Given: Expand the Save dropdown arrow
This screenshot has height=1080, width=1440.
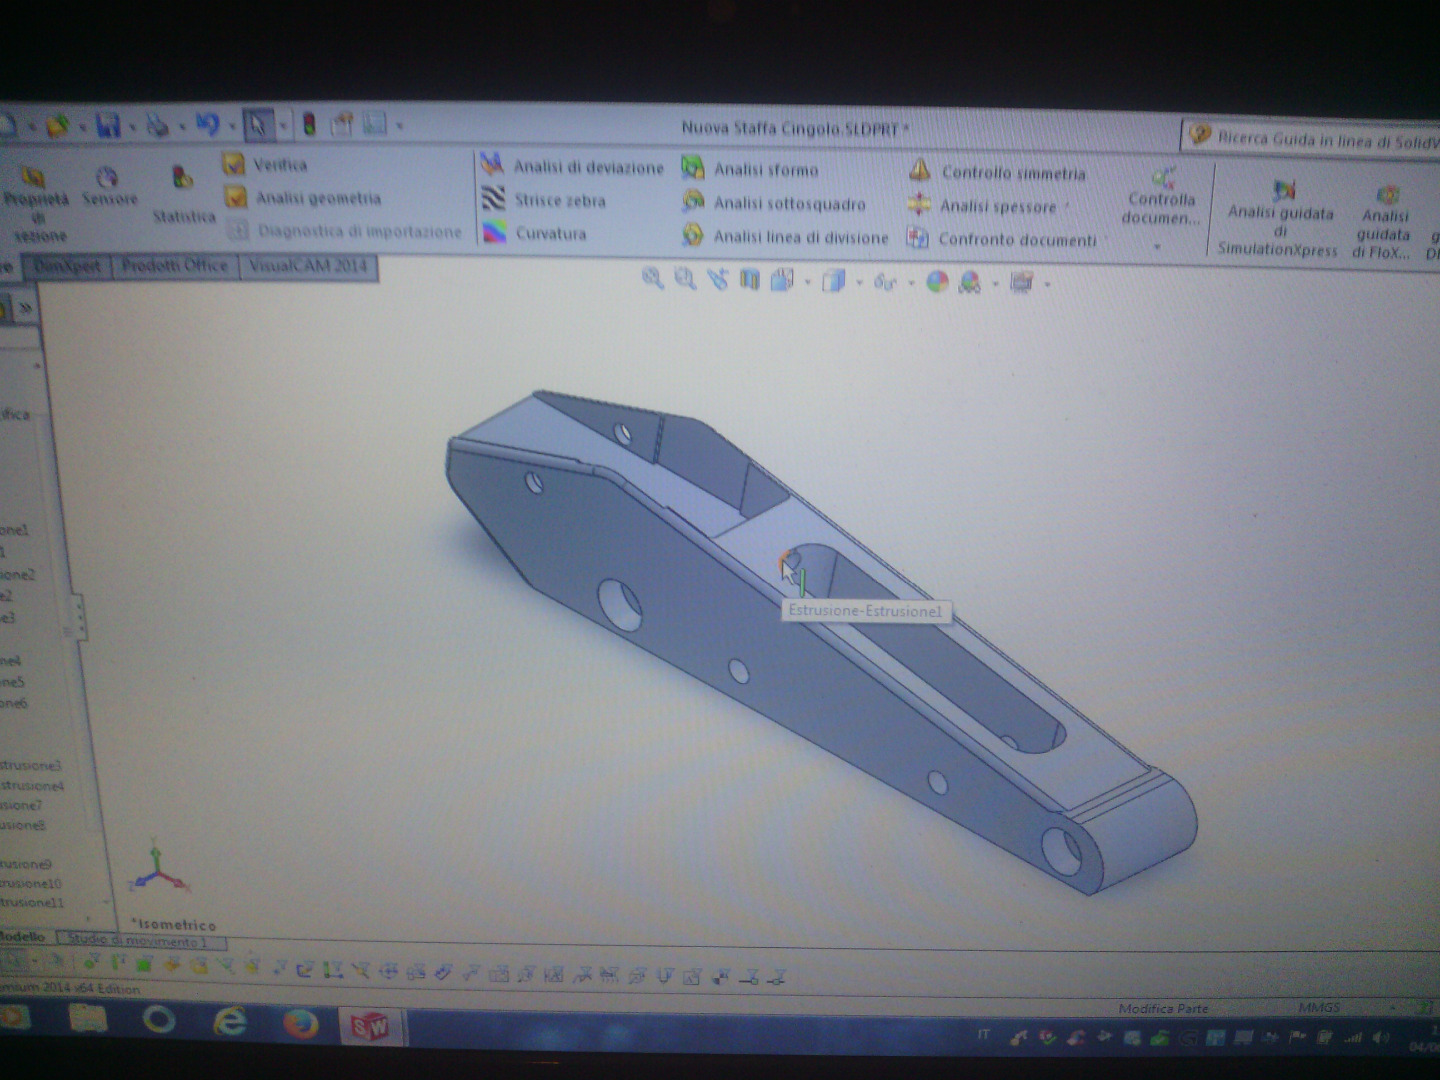Looking at the screenshot, I should pos(132,127).
